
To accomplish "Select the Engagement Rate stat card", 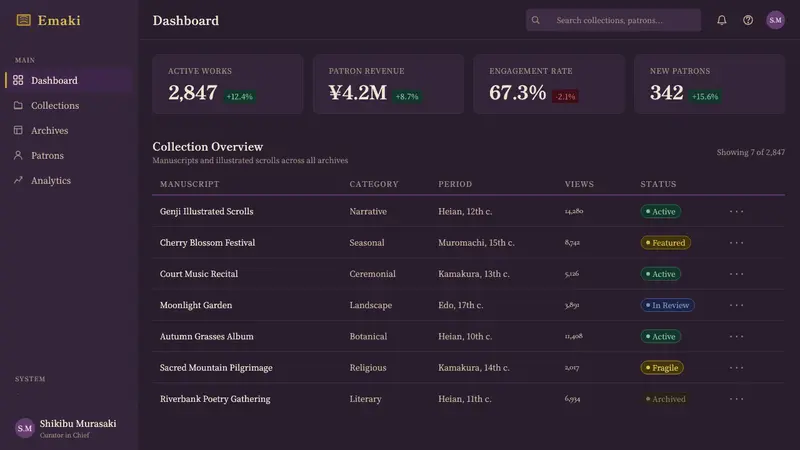I will pyautogui.click(x=549, y=84).
